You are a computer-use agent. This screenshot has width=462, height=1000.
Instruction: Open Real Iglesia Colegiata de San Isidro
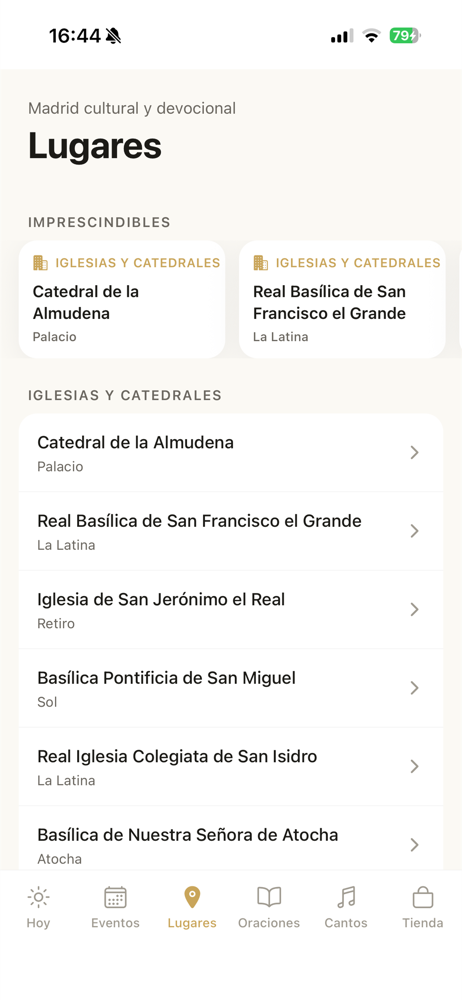pyautogui.click(x=231, y=767)
